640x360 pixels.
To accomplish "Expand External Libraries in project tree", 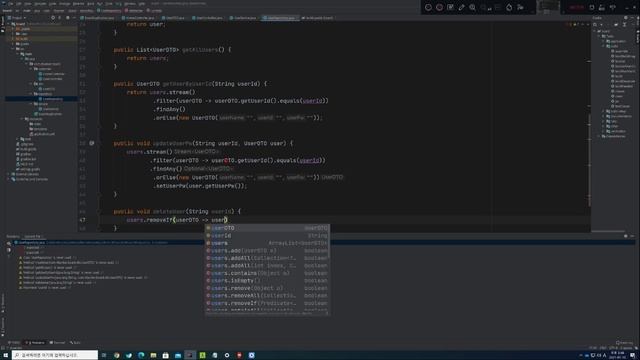I will 8,174.
